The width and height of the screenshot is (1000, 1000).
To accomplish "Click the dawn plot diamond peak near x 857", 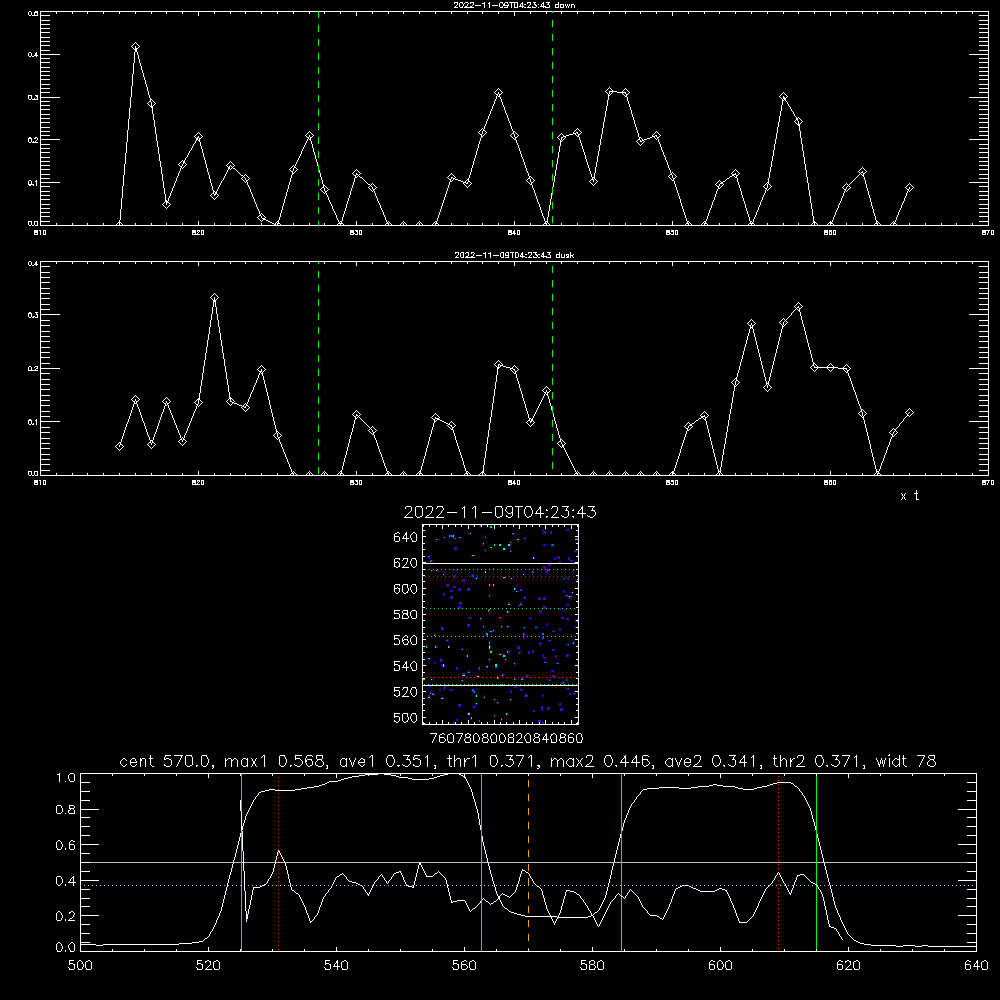I will pyautogui.click(x=783, y=97).
